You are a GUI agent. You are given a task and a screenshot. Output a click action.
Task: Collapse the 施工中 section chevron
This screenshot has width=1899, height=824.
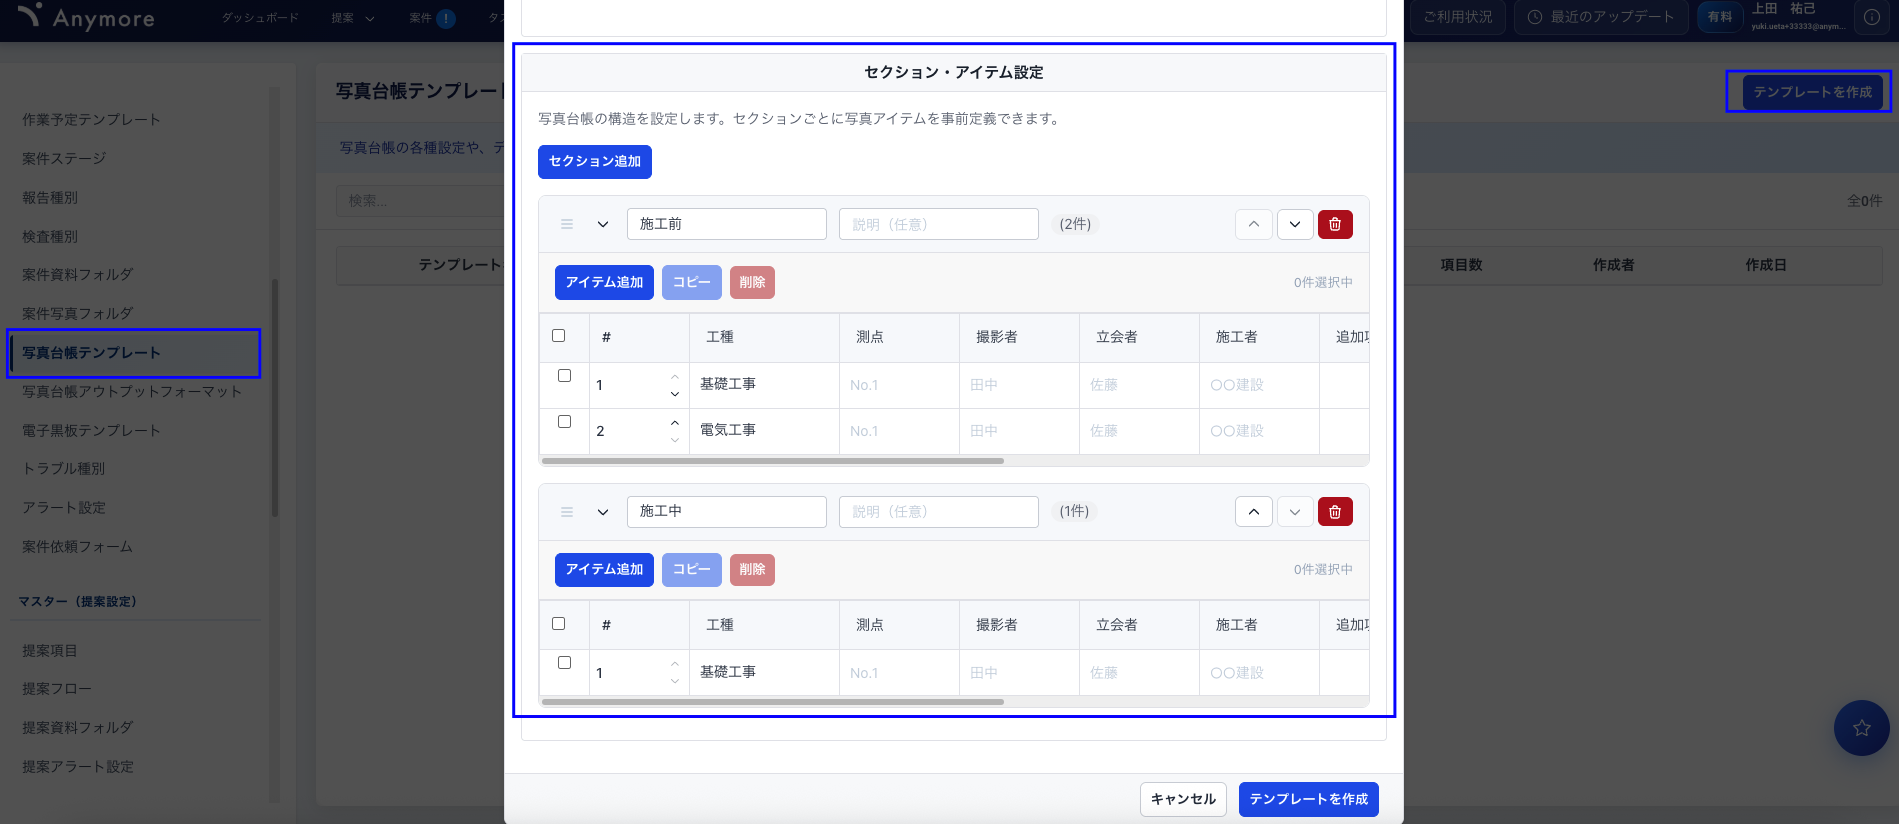603,512
